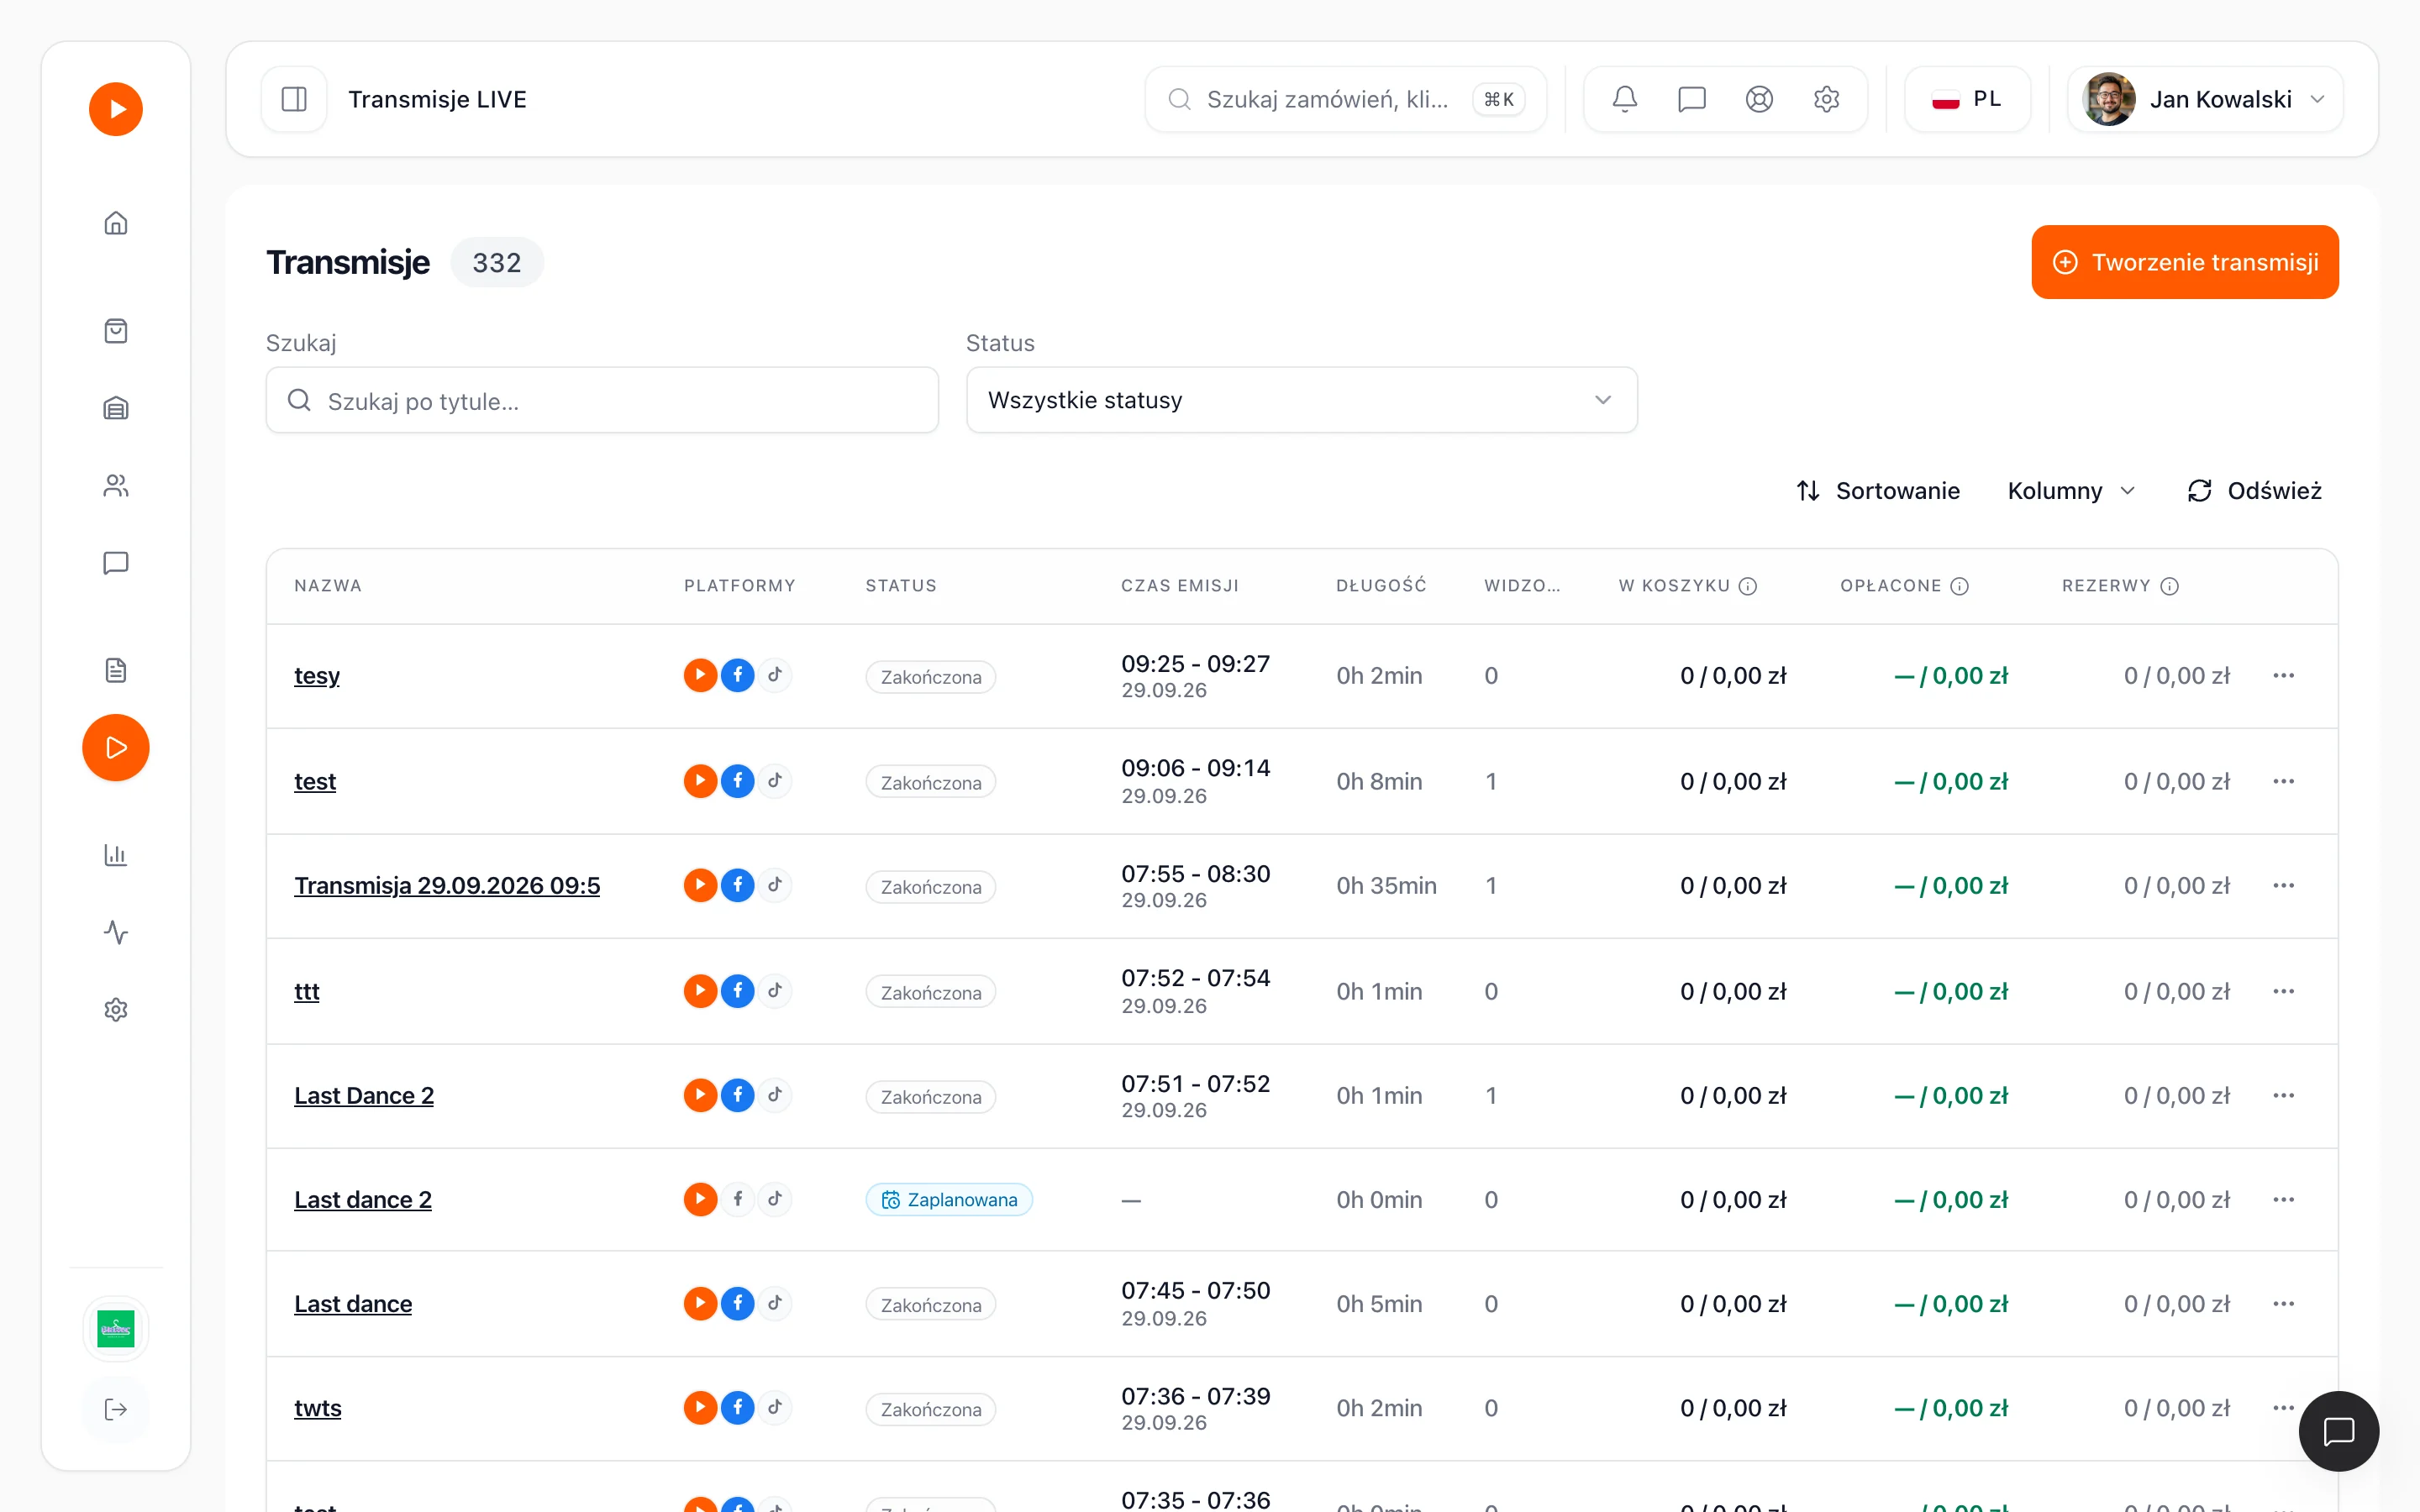Expand Jan Kowalski user menu
This screenshot has height=1512, width=2420.
tap(2205, 99)
